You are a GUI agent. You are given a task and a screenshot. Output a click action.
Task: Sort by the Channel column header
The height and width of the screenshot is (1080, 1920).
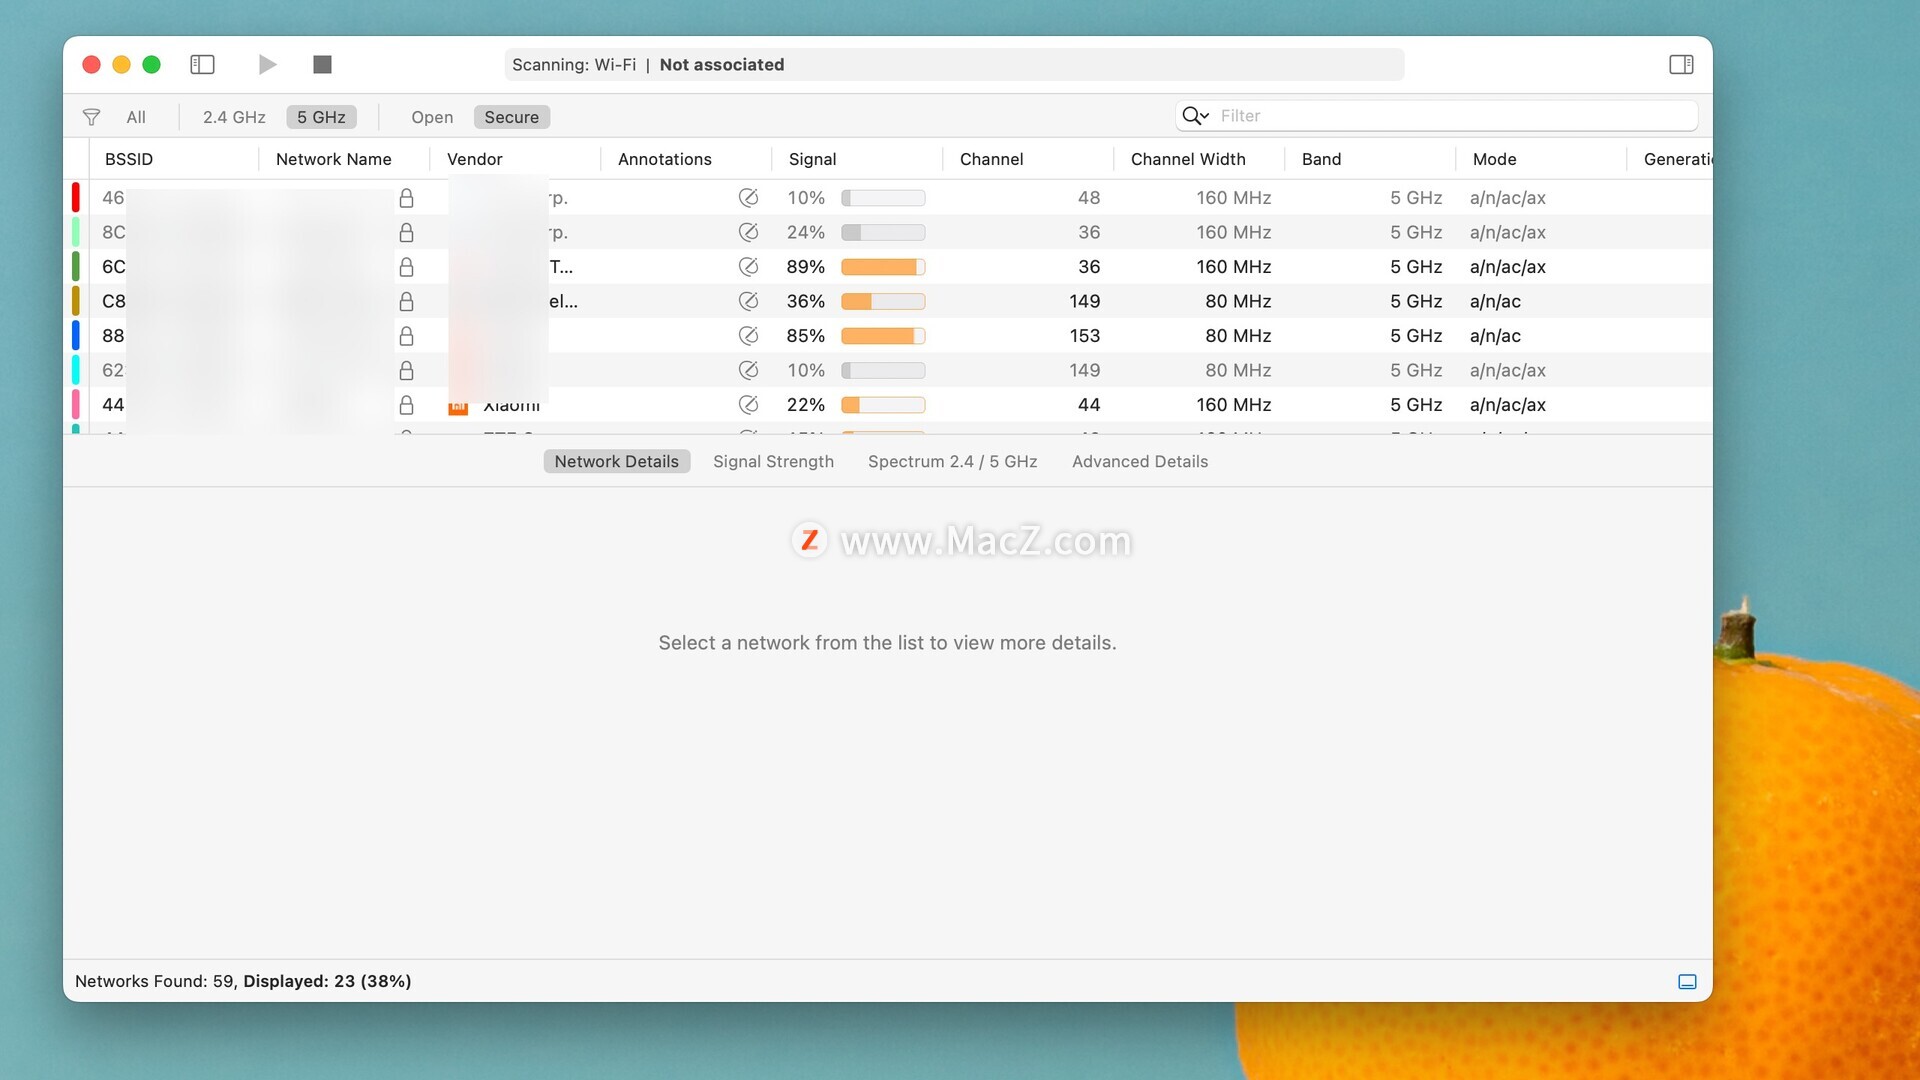coord(991,159)
